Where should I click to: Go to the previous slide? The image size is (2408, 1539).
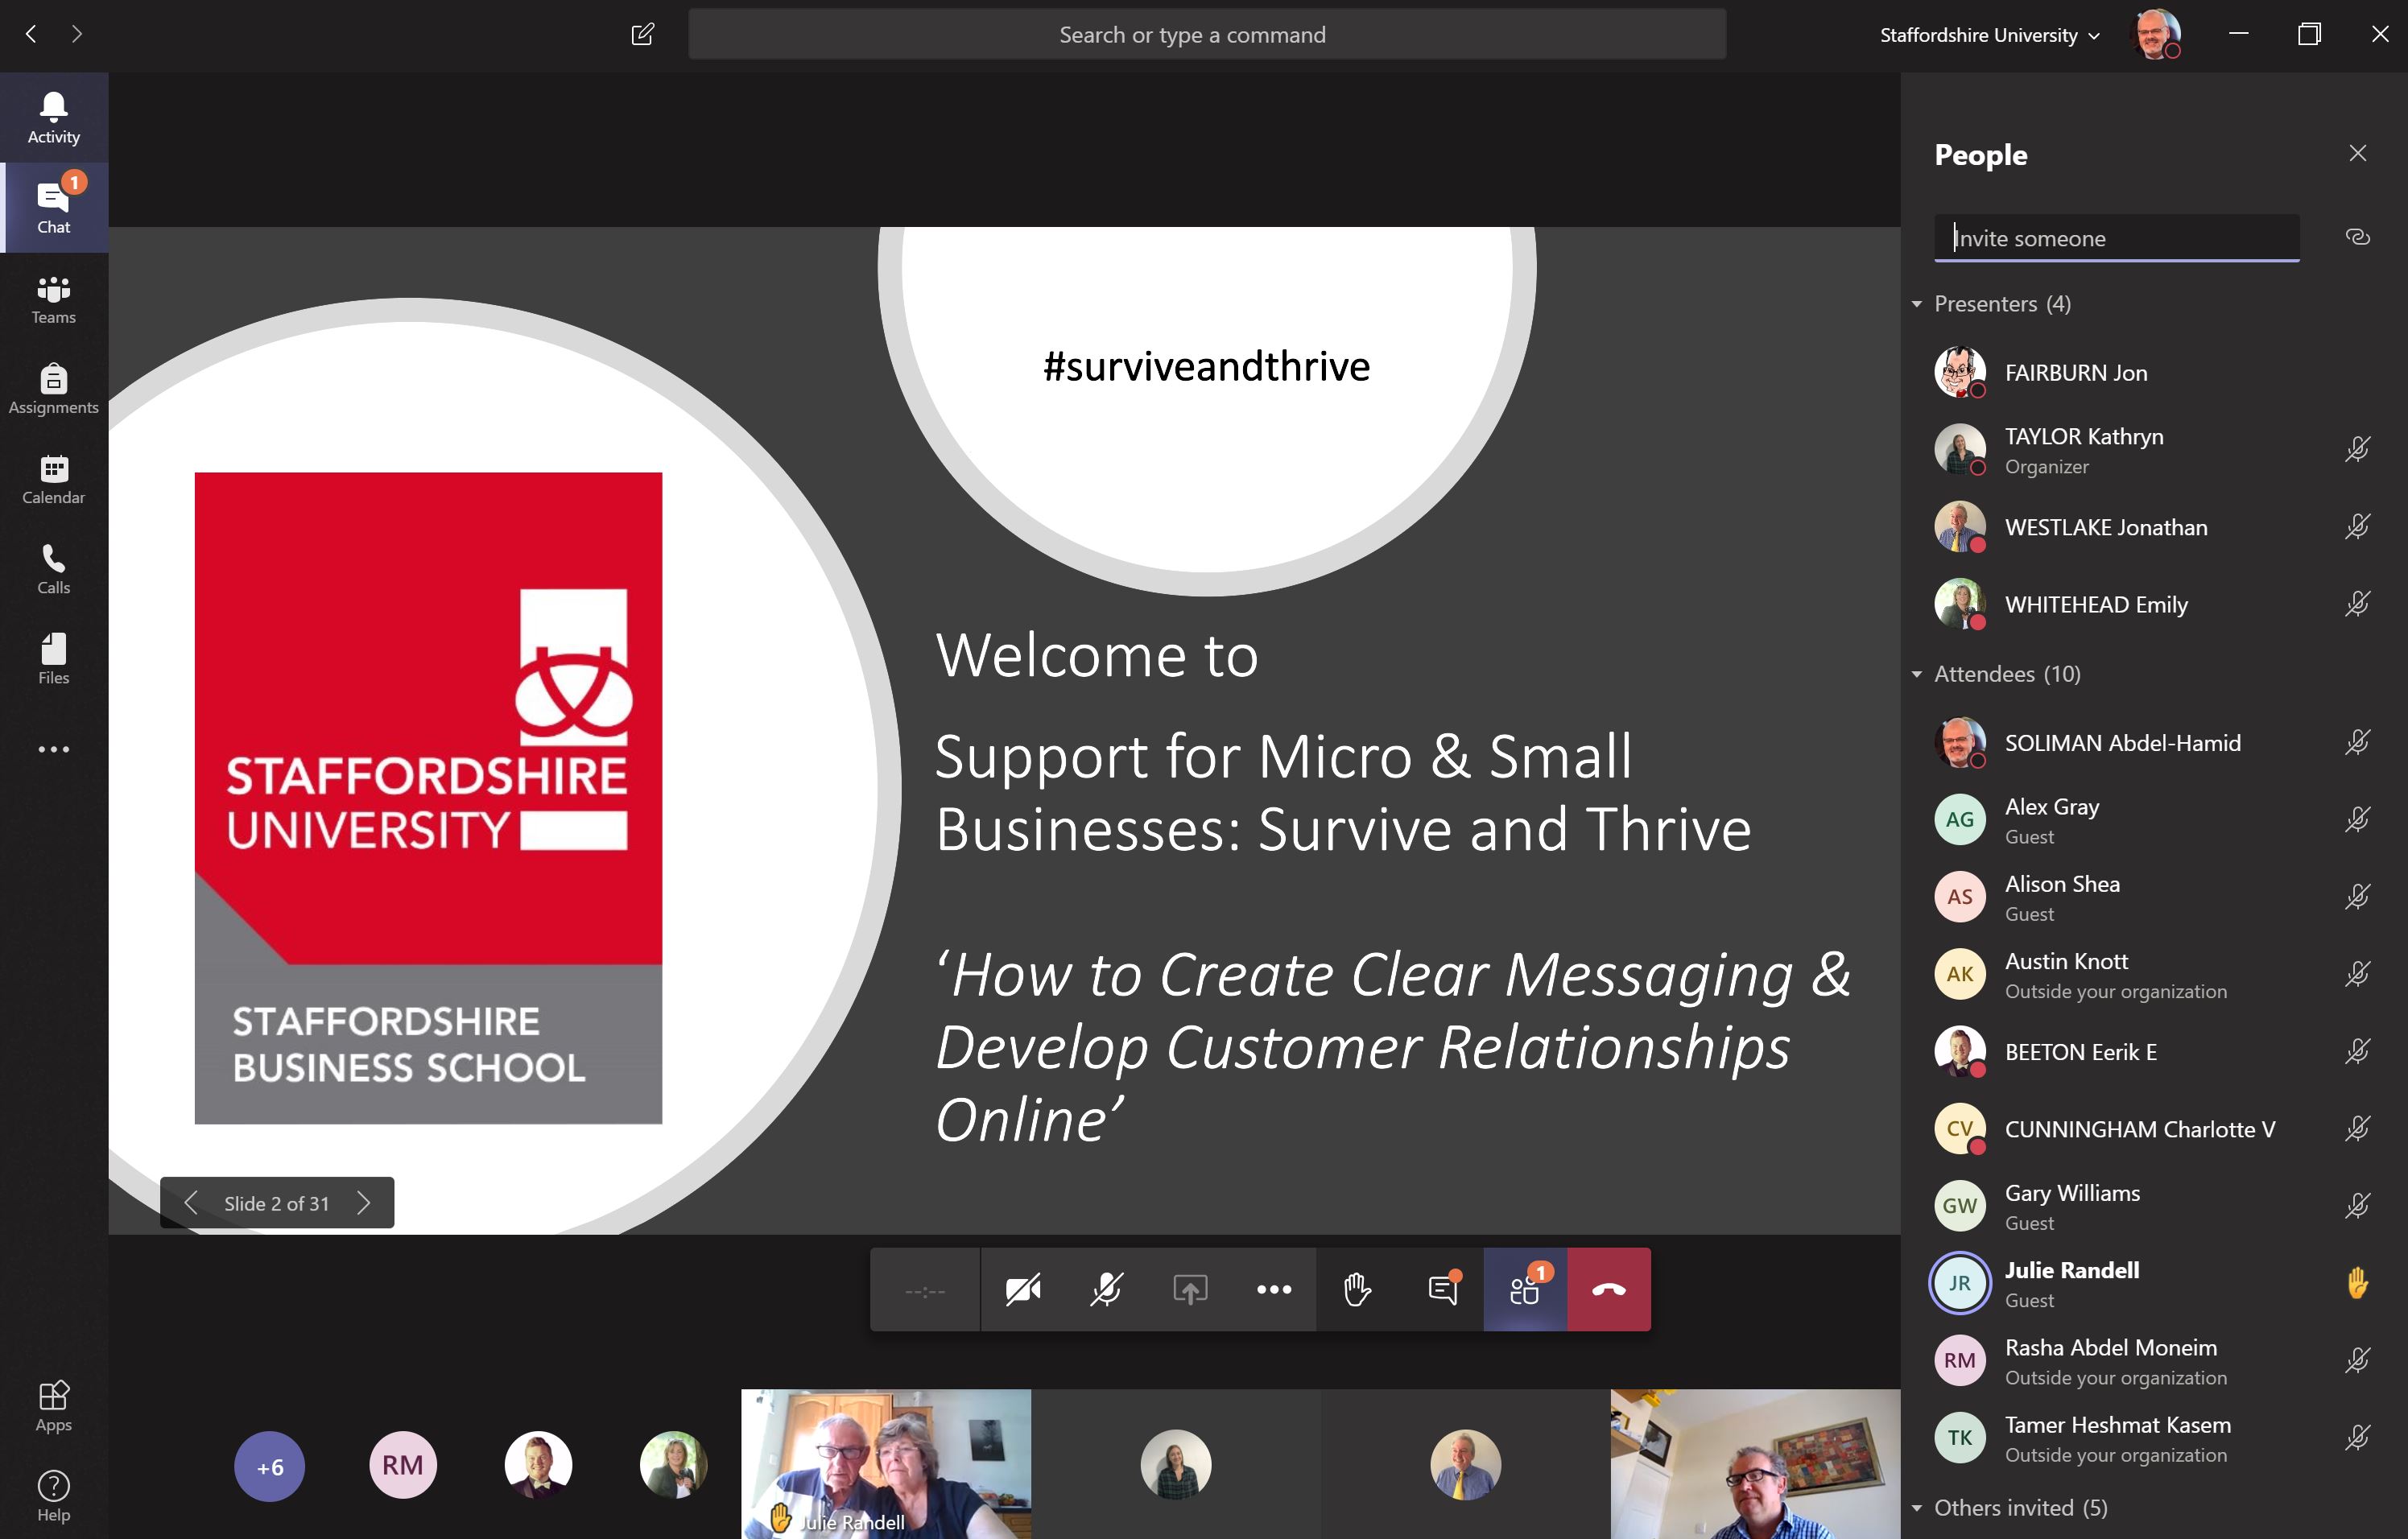pyautogui.click(x=191, y=1202)
